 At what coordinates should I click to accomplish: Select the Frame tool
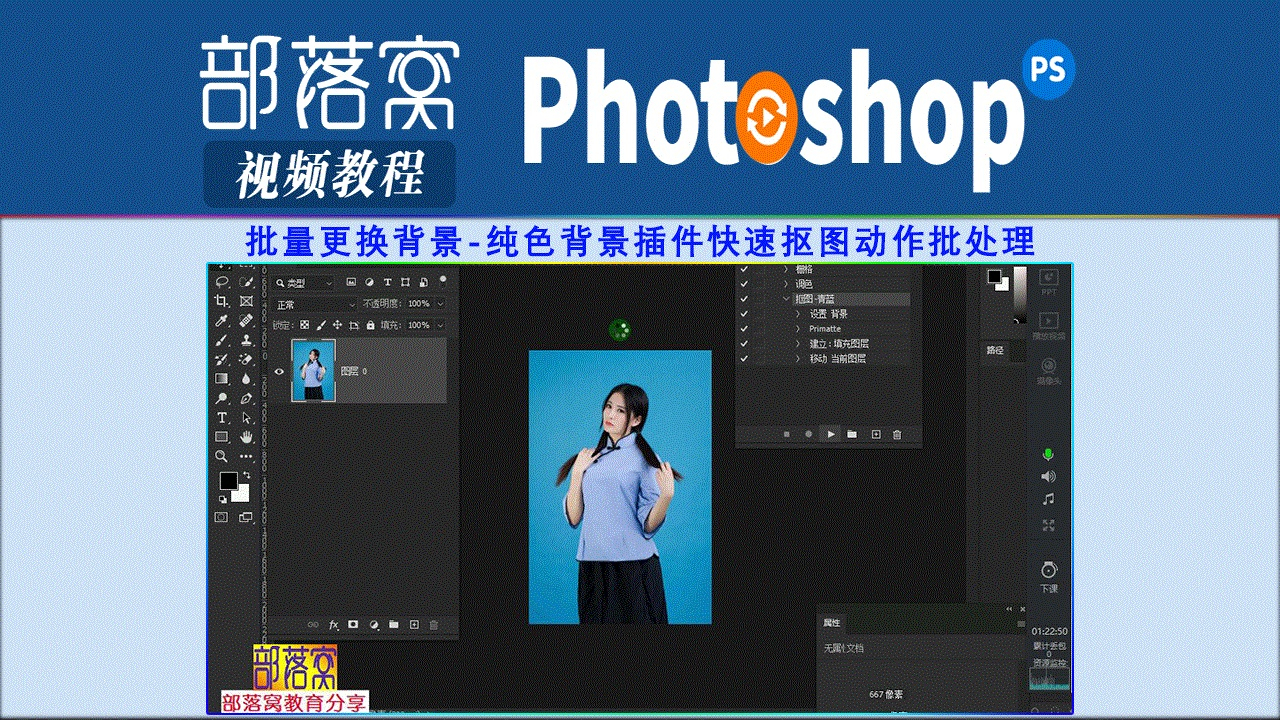(246, 301)
